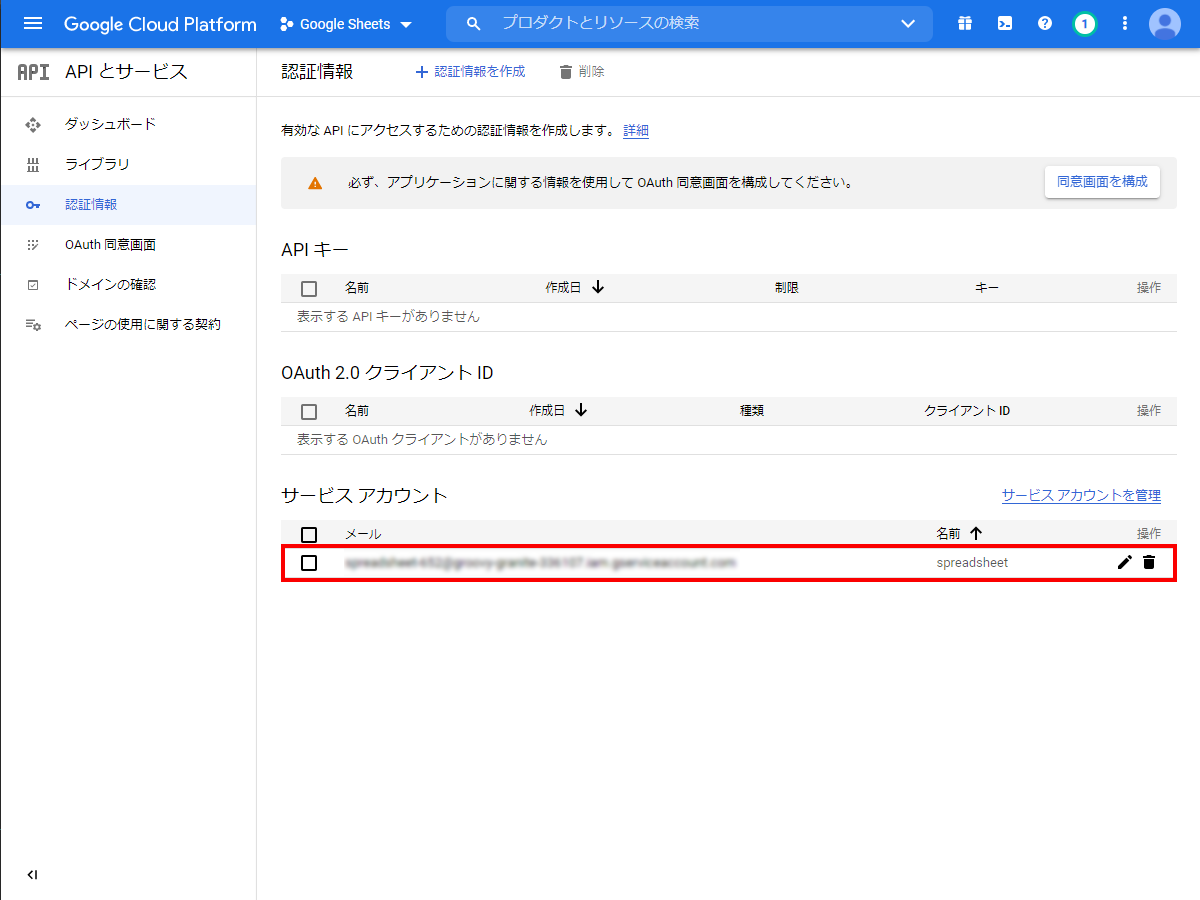Click the domain verification checkbox icon
The width and height of the screenshot is (1200, 900).
(x=33, y=285)
